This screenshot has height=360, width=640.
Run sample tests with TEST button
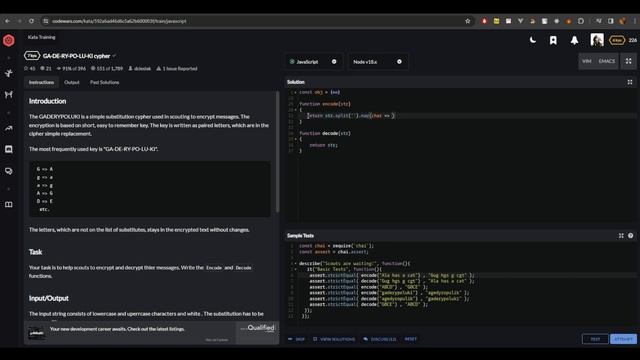click(595, 339)
